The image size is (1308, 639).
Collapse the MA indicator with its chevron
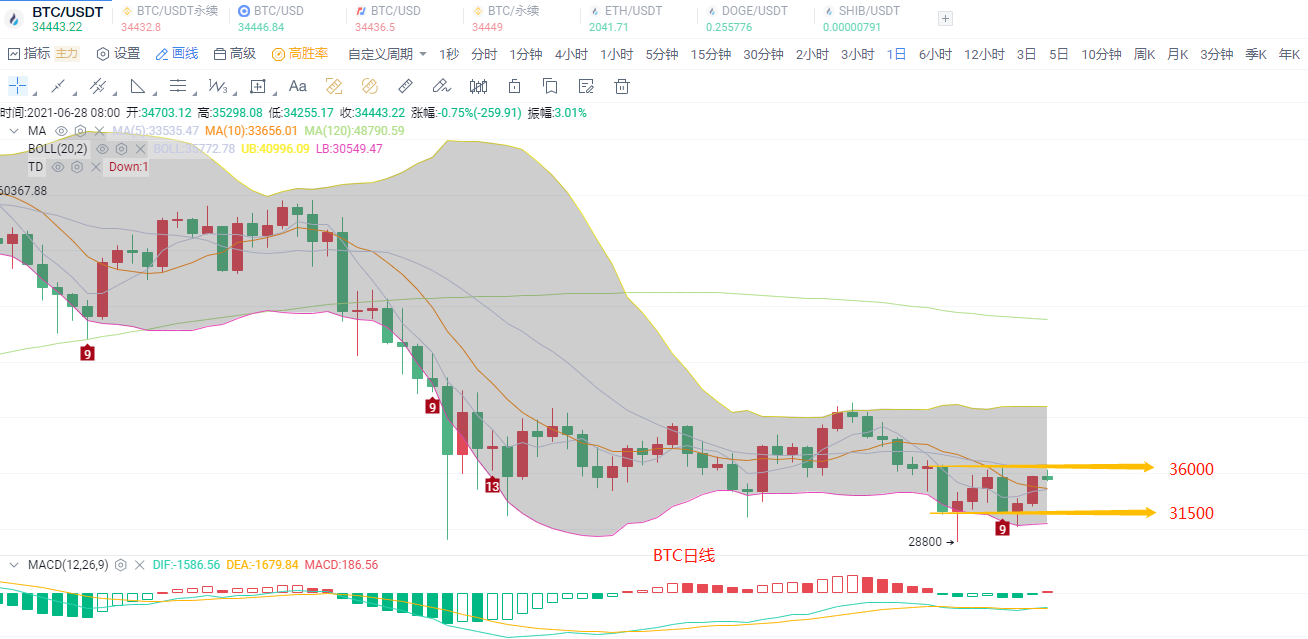[x=14, y=131]
